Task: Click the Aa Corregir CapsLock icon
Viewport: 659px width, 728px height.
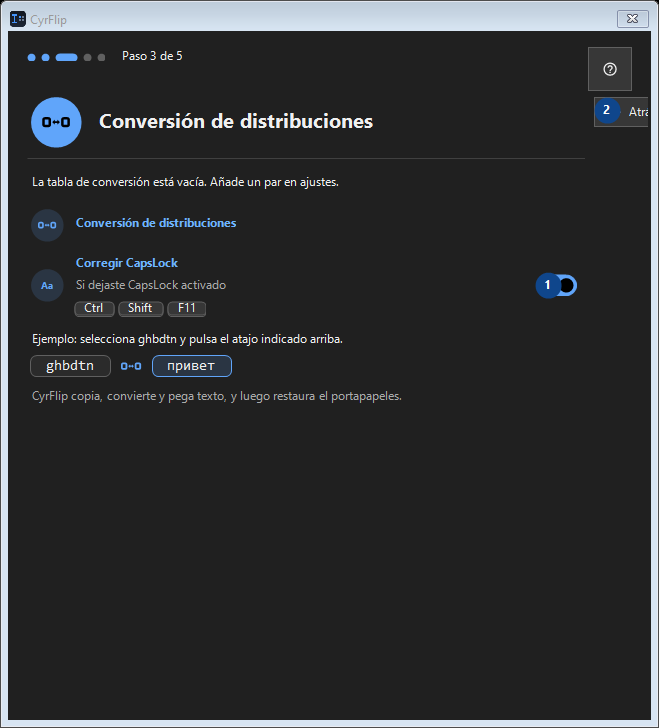Action: click(x=47, y=286)
